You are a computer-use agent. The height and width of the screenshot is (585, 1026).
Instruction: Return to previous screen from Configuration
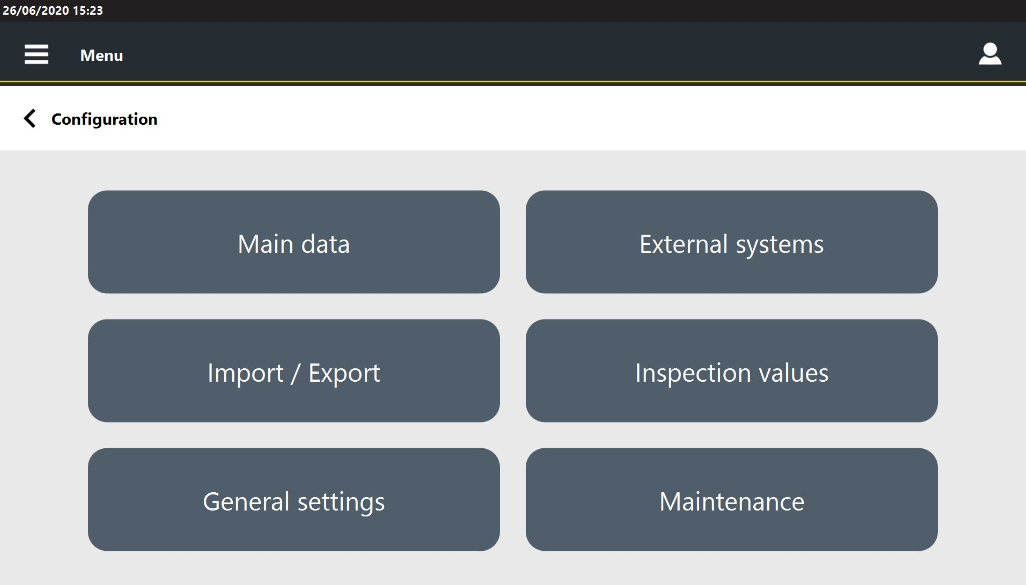coord(30,119)
